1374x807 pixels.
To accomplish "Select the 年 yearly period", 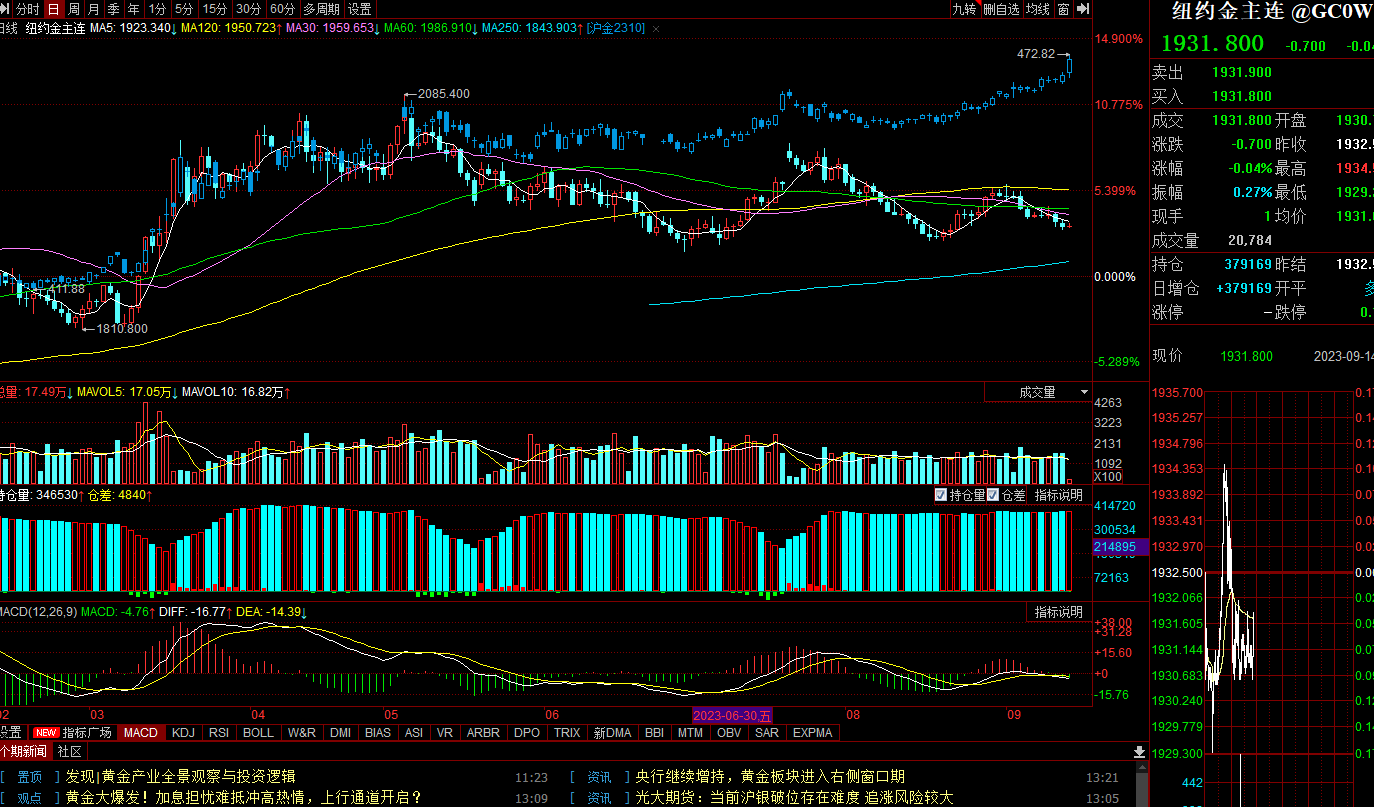I will pyautogui.click(x=134, y=9).
